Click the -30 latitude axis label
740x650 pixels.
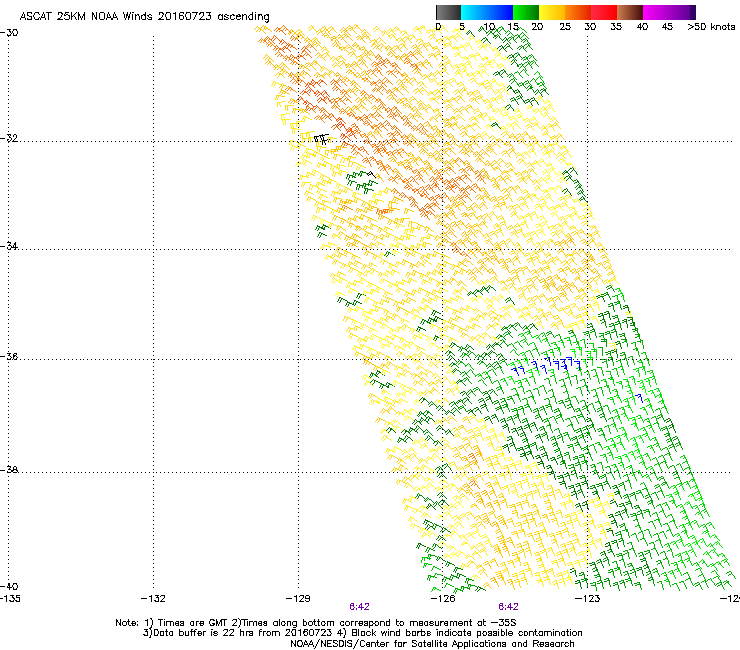pos(9,33)
